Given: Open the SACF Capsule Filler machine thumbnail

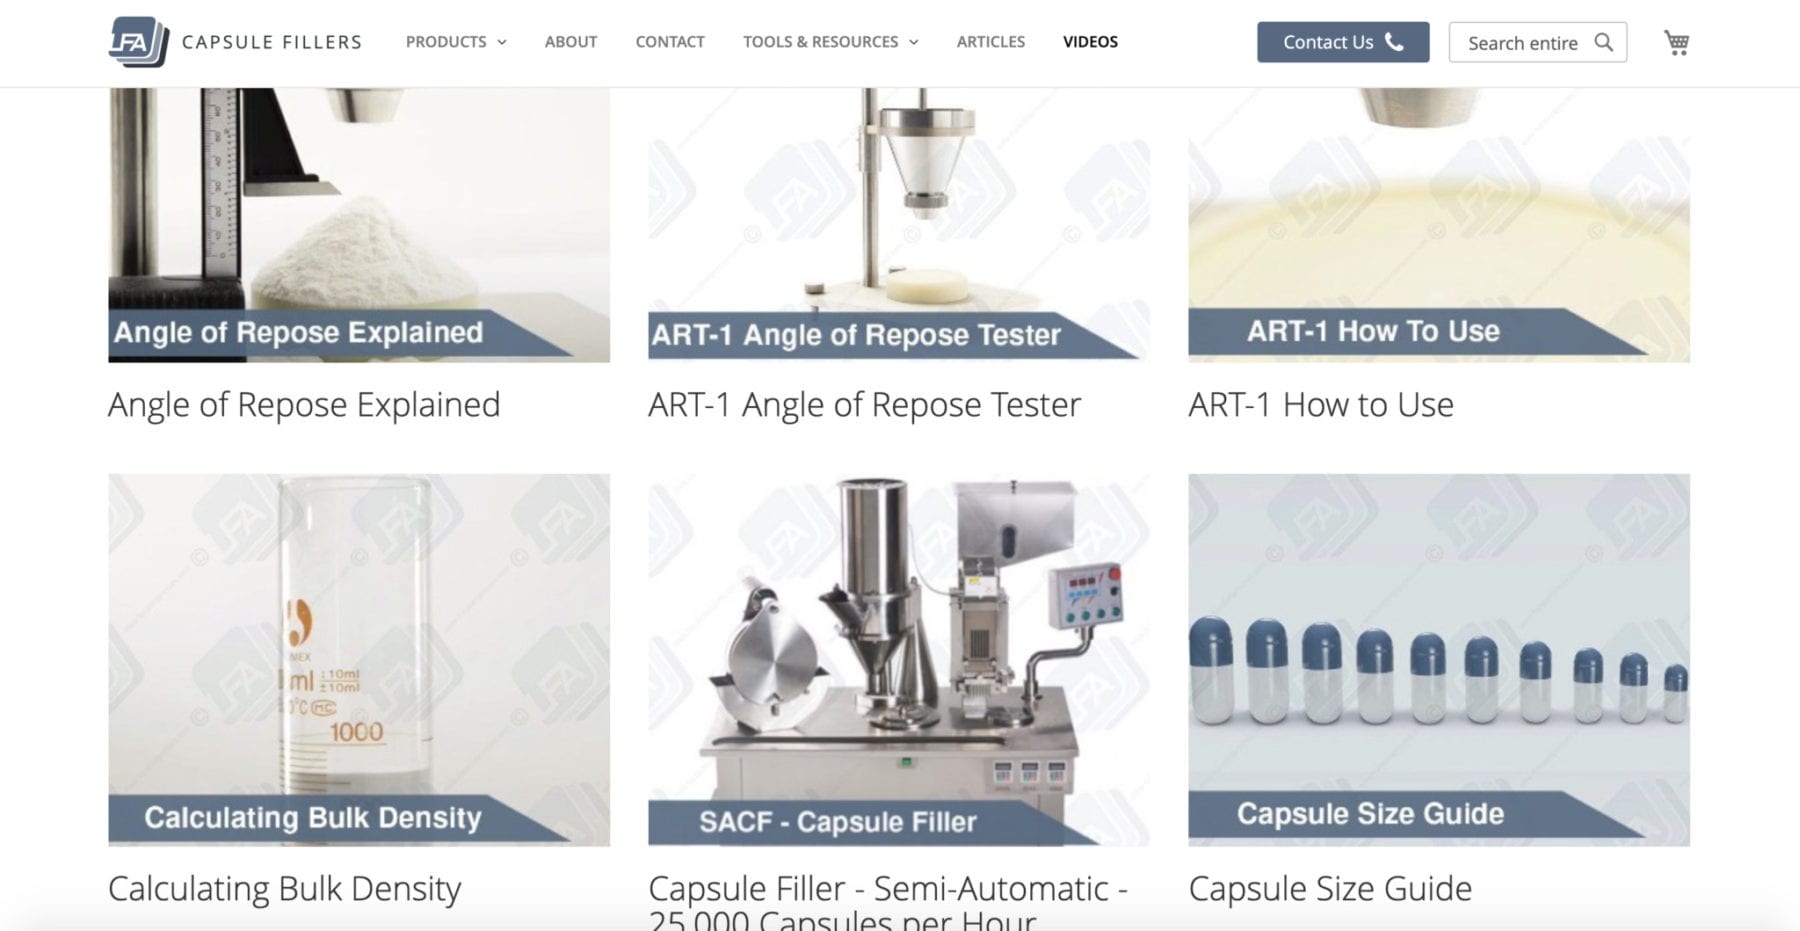Looking at the screenshot, I should [x=899, y=660].
